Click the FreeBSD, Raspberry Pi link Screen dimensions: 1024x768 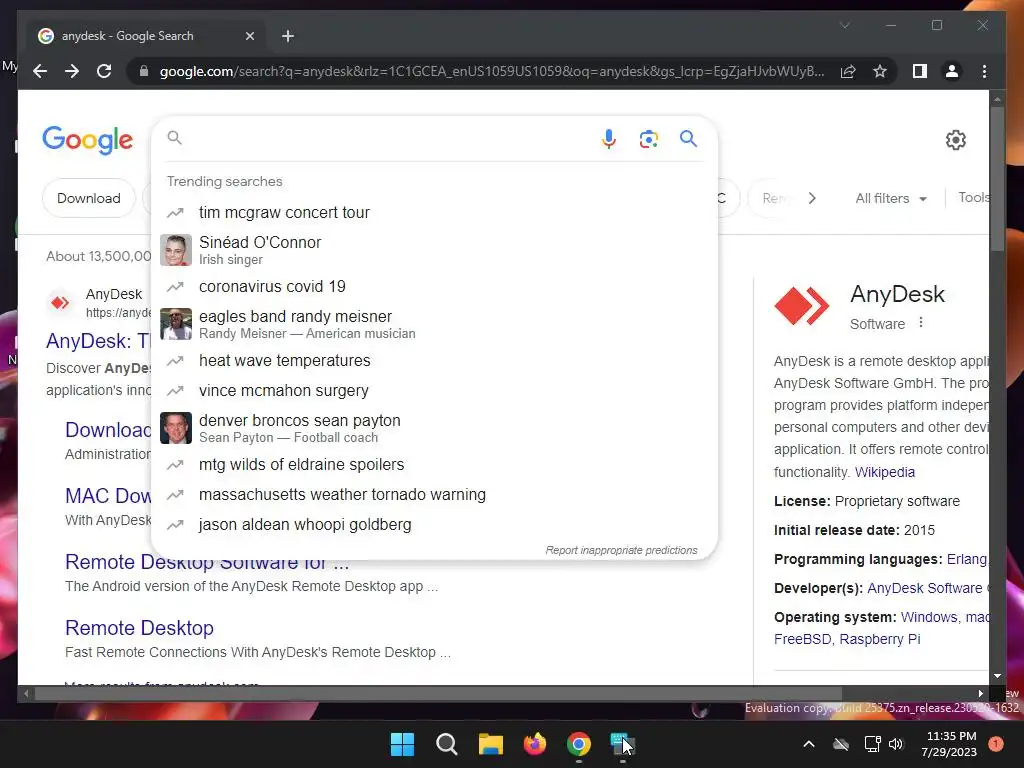tap(846, 639)
